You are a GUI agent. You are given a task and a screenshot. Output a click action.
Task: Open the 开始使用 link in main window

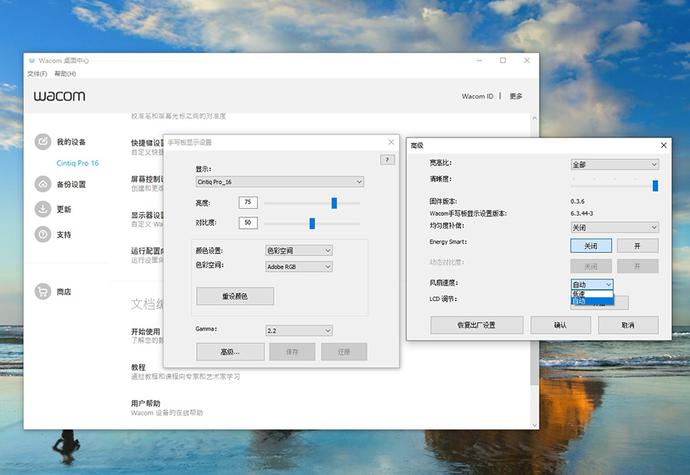146,331
